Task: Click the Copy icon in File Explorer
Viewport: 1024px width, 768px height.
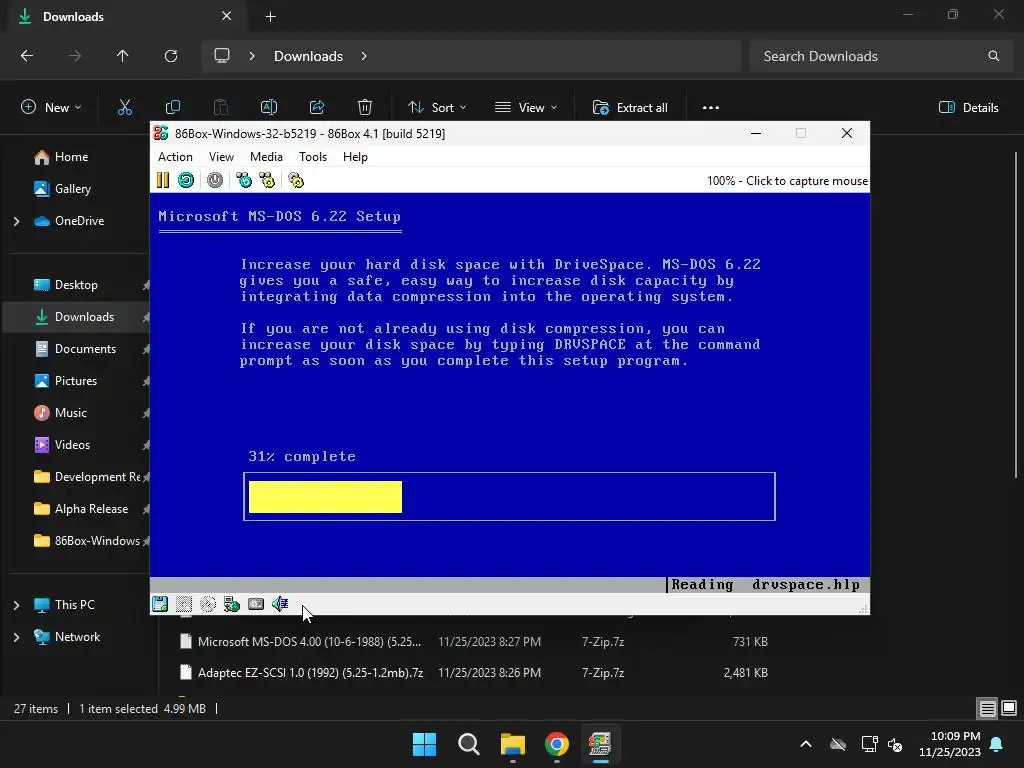Action: [173, 108]
